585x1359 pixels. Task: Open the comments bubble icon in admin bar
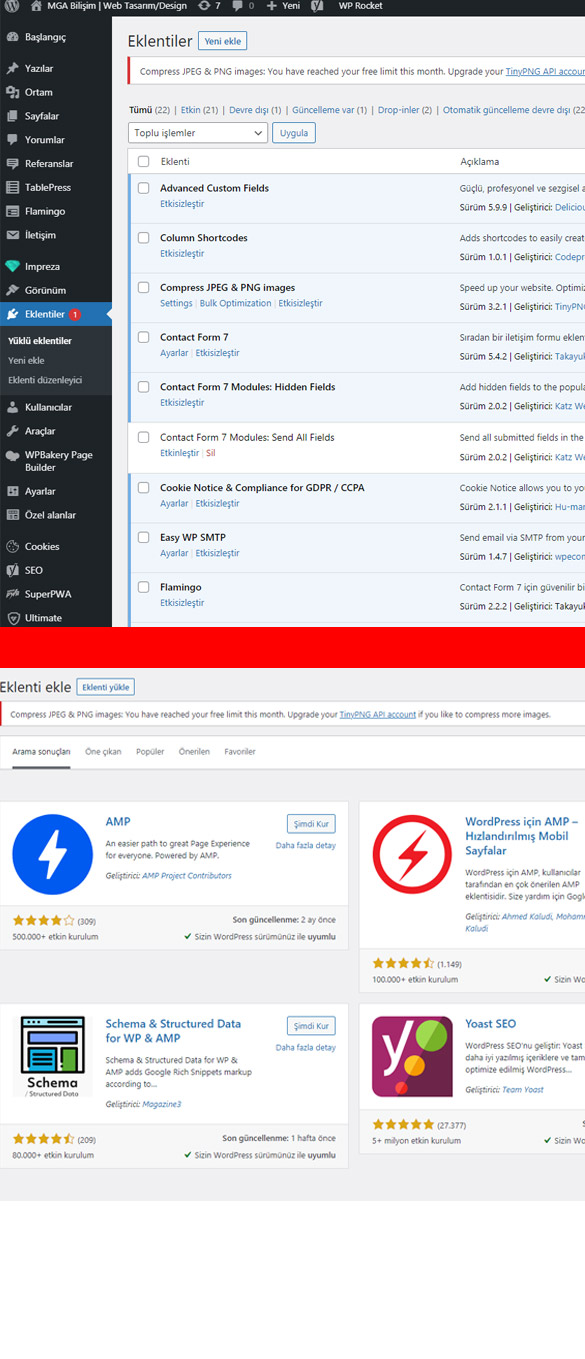click(238, 6)
